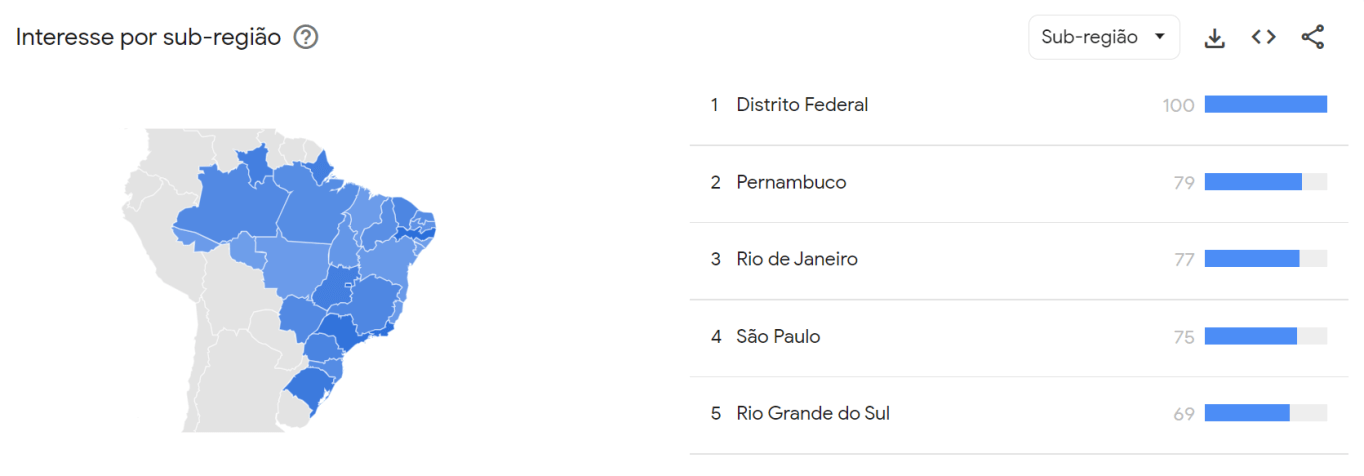This screenshot has height=476, width=1364.
Task: Click the São Paulo interest bar
Action: click(1266, 337)
